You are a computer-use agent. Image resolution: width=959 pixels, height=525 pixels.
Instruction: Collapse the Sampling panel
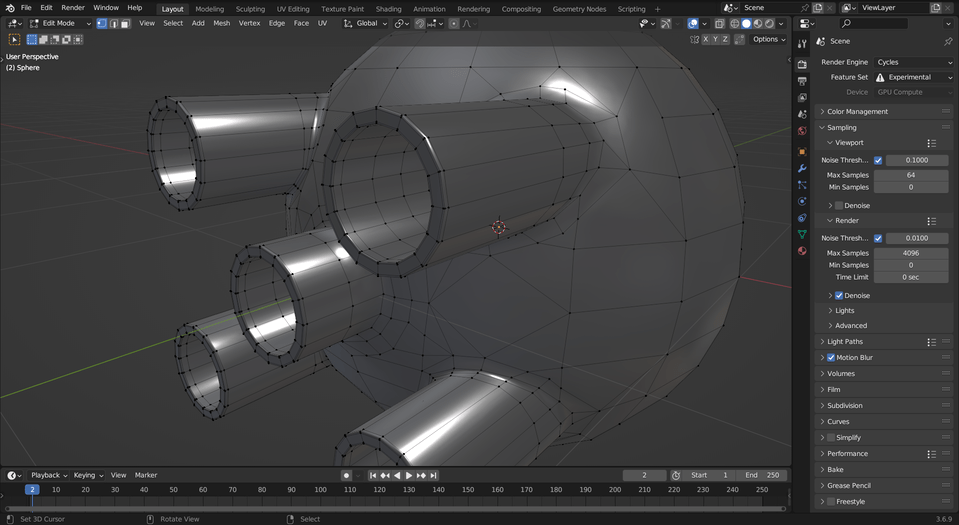(885, 127)
